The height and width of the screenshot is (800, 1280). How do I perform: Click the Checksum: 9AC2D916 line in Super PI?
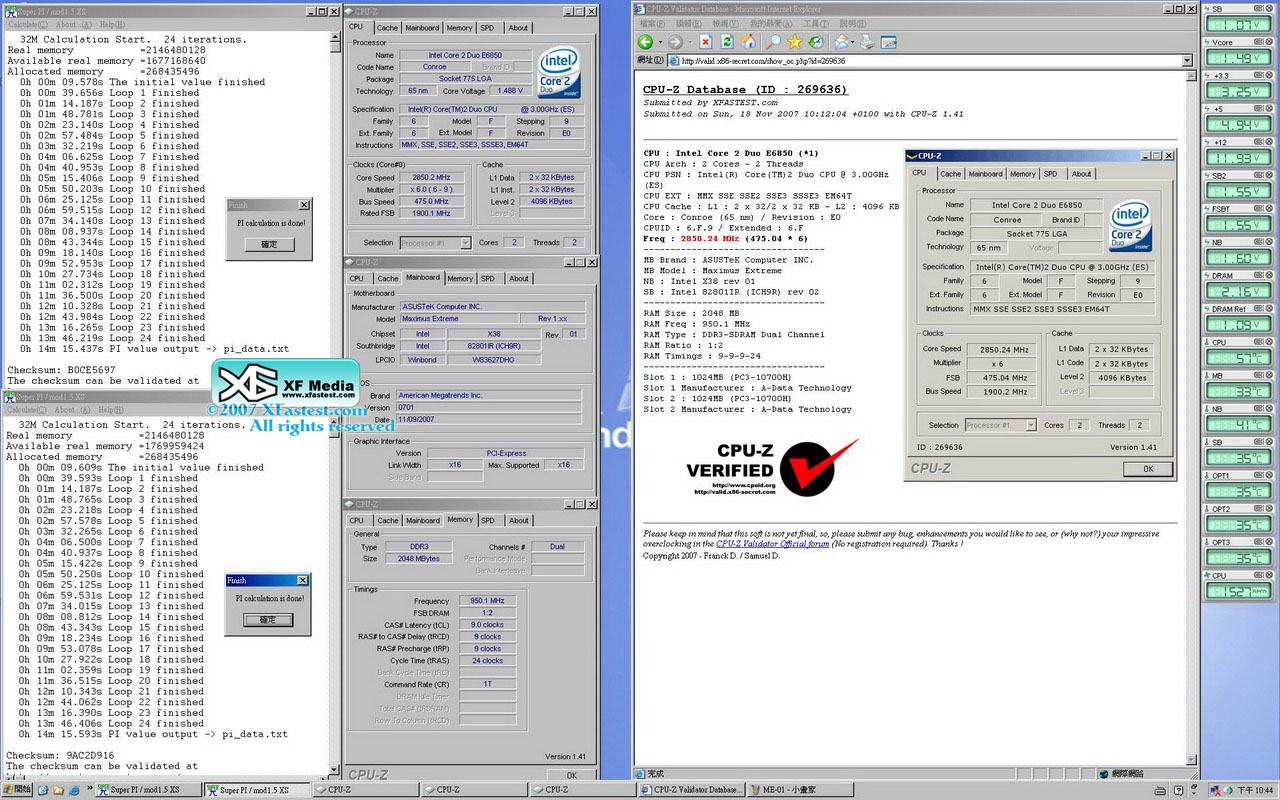click(x=61, y=755)
